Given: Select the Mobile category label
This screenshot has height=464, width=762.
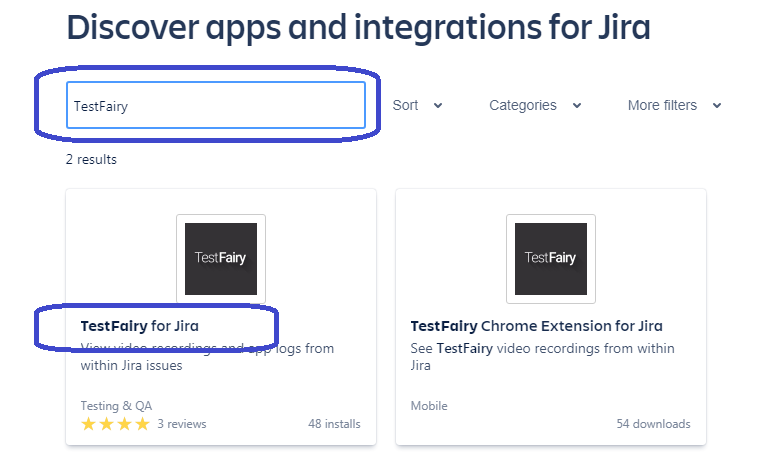Looking at the screenshot, I should (x=429, y=406).
